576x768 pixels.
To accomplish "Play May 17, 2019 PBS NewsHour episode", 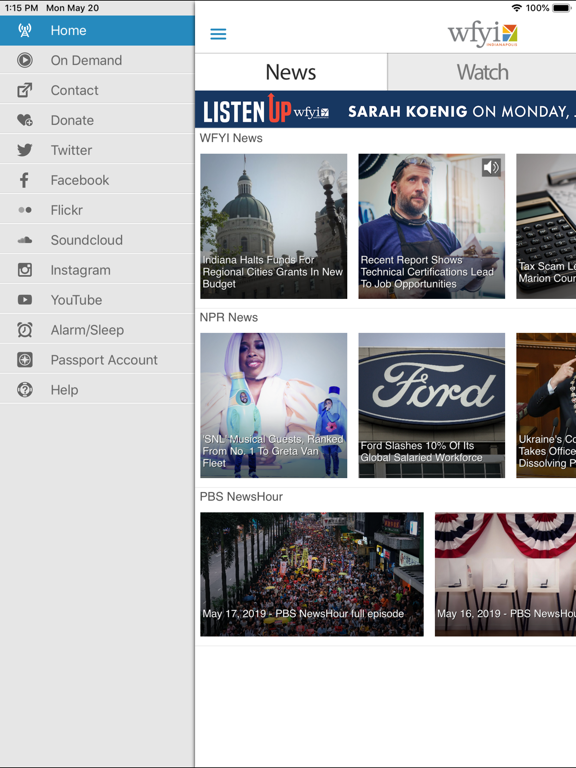I will [312, 575].
